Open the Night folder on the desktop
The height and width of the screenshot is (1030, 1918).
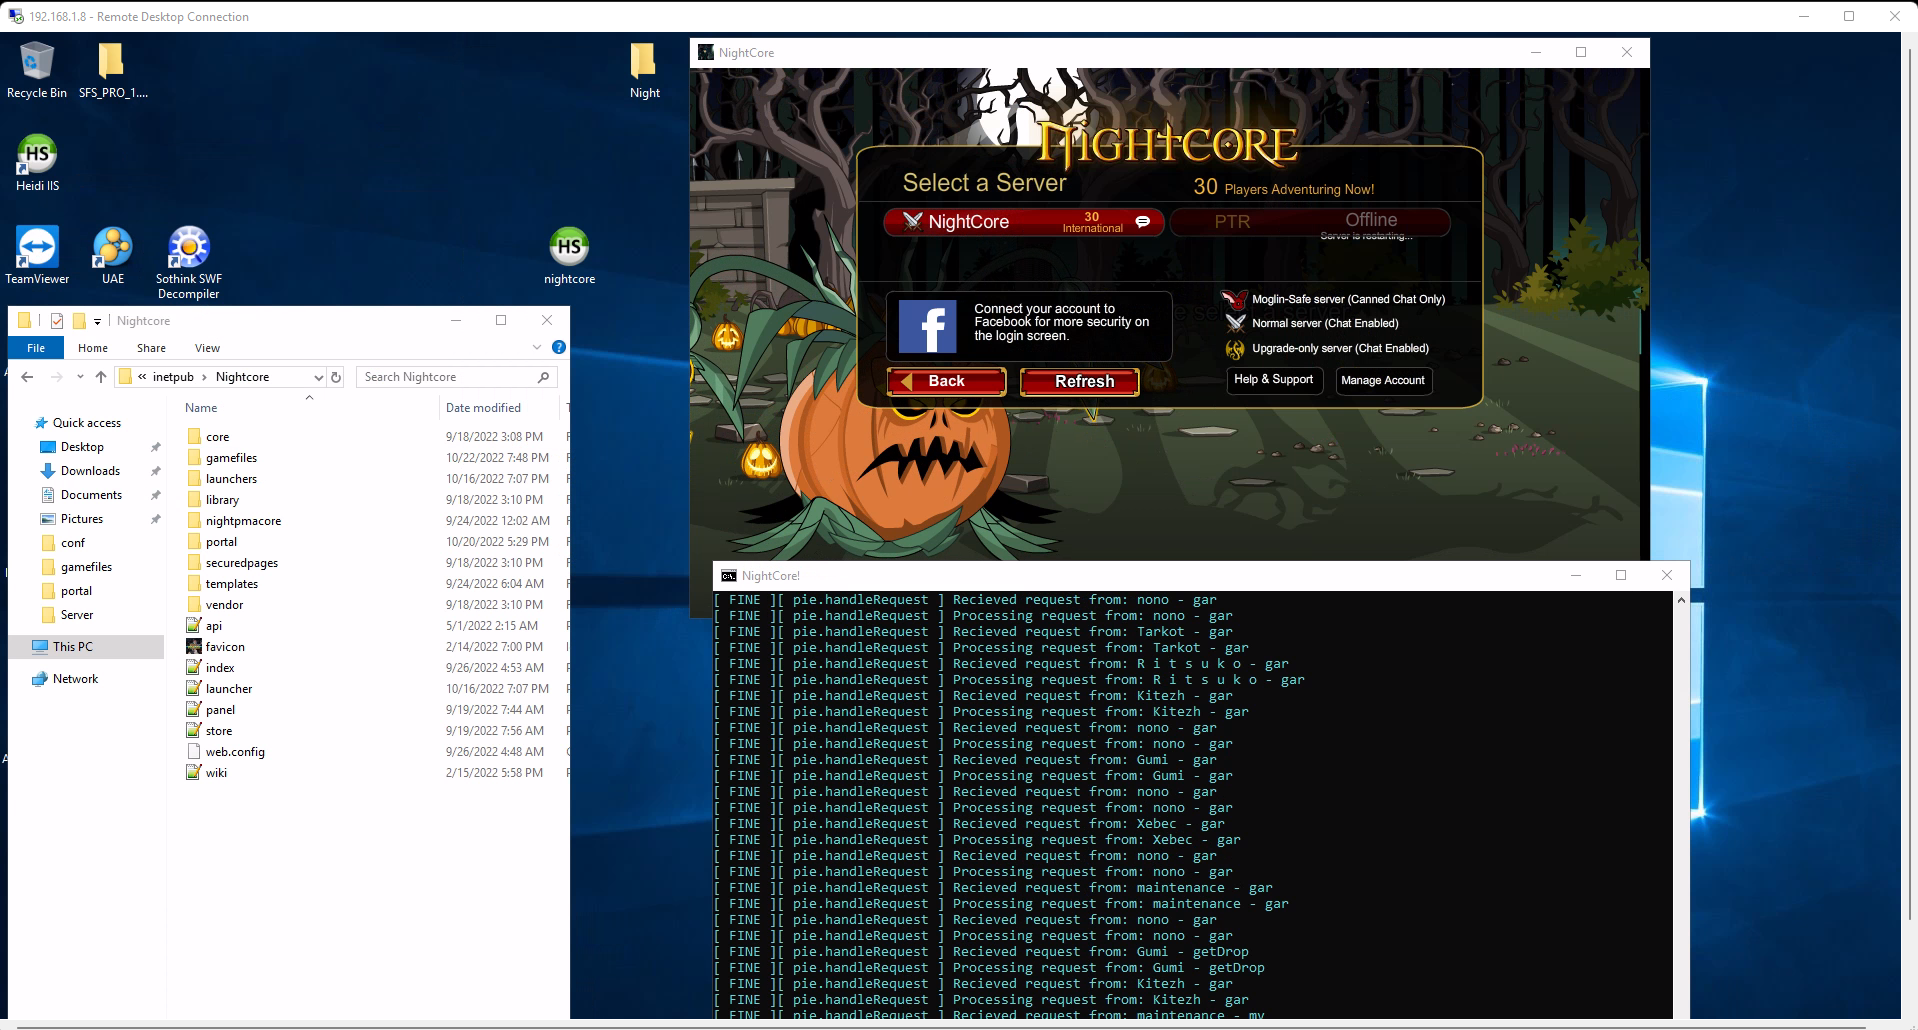pos(644,70)
